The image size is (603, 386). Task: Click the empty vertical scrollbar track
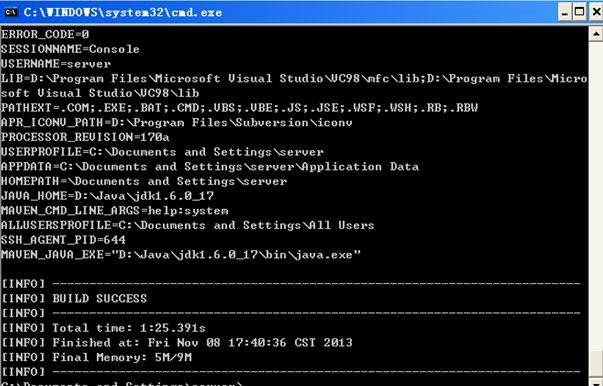[596, 196]
